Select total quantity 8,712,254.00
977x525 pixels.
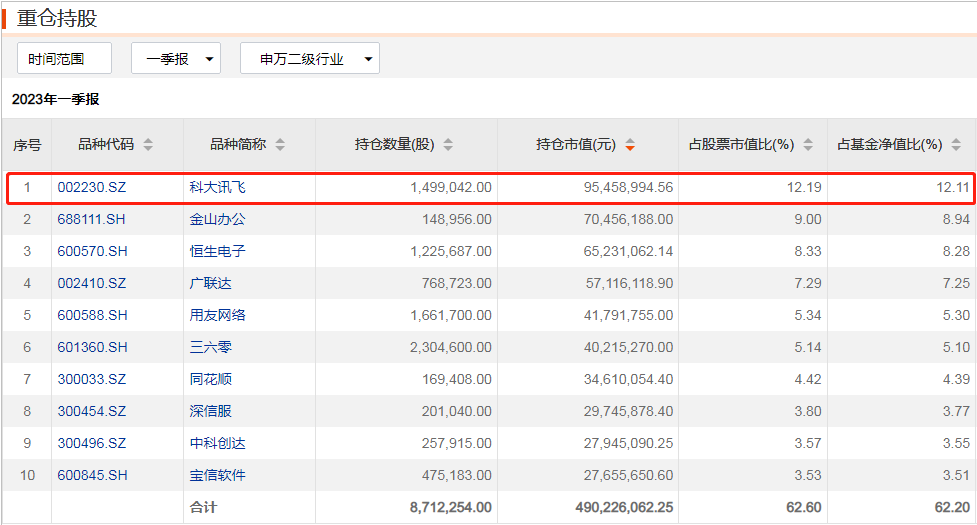tap(450, 508)
